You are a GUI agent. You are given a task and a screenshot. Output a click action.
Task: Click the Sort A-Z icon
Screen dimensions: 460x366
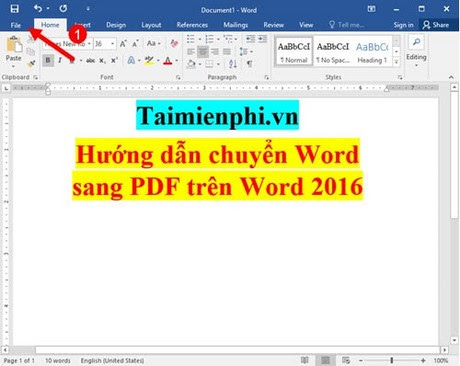[233, 63]
